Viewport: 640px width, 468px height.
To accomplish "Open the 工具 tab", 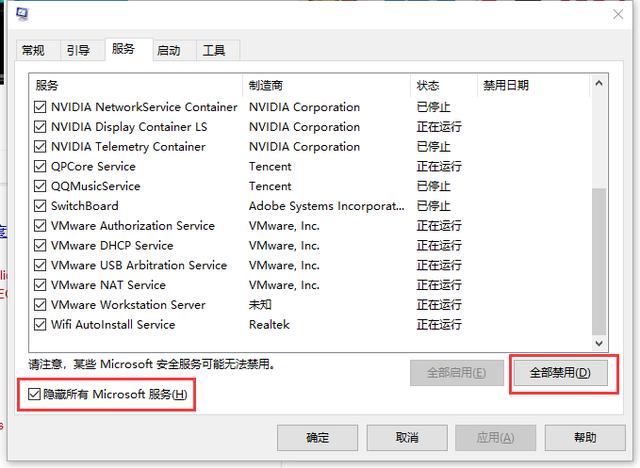I will click(214, 51).
